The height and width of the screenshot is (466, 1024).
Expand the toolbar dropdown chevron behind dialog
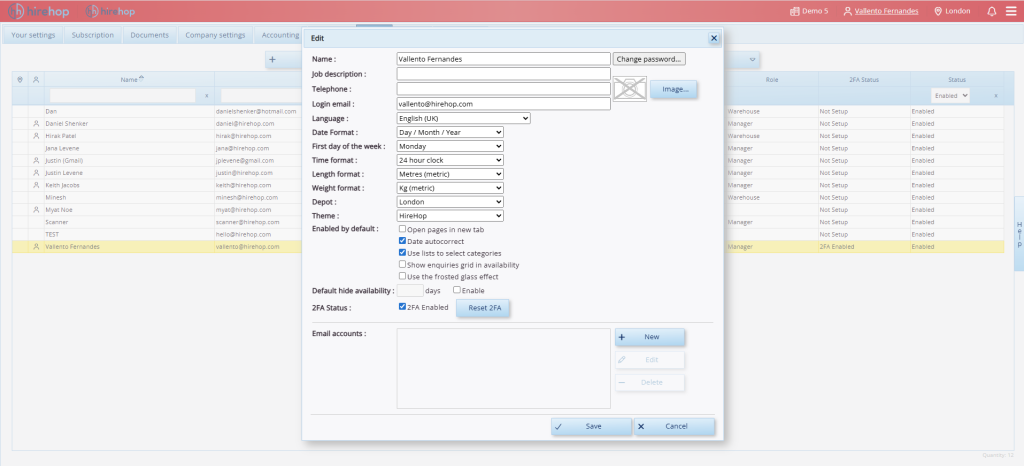753,59
